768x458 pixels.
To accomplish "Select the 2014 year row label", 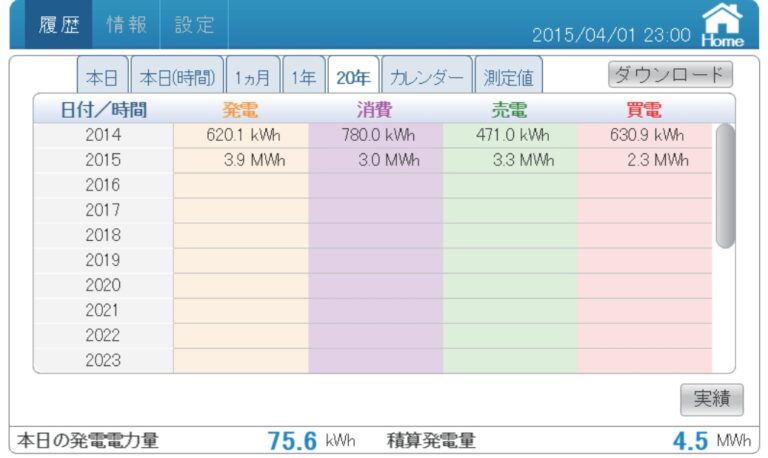I will [x=103, y=135].
